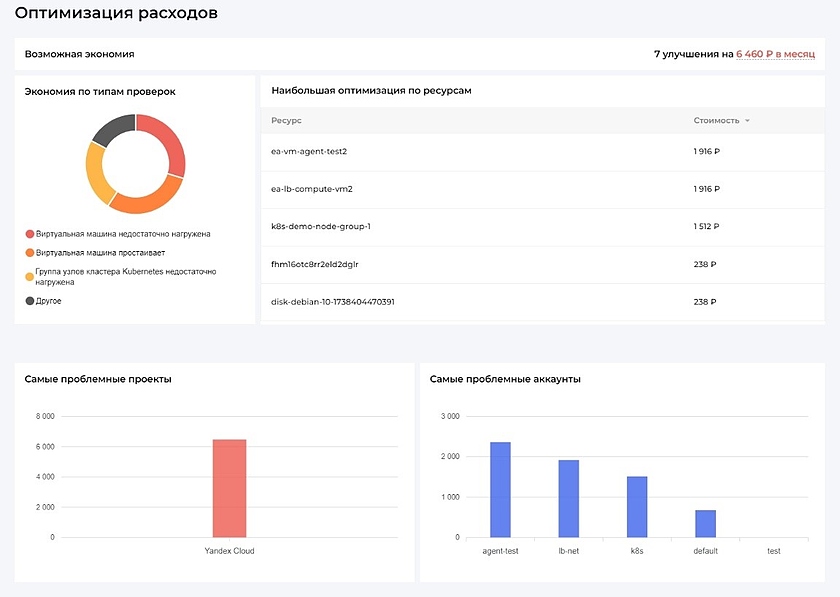Open resource fhm16otc8rr2eld2dglr
The height and width of the screenshot is (597, 840).
pos(314,264)
